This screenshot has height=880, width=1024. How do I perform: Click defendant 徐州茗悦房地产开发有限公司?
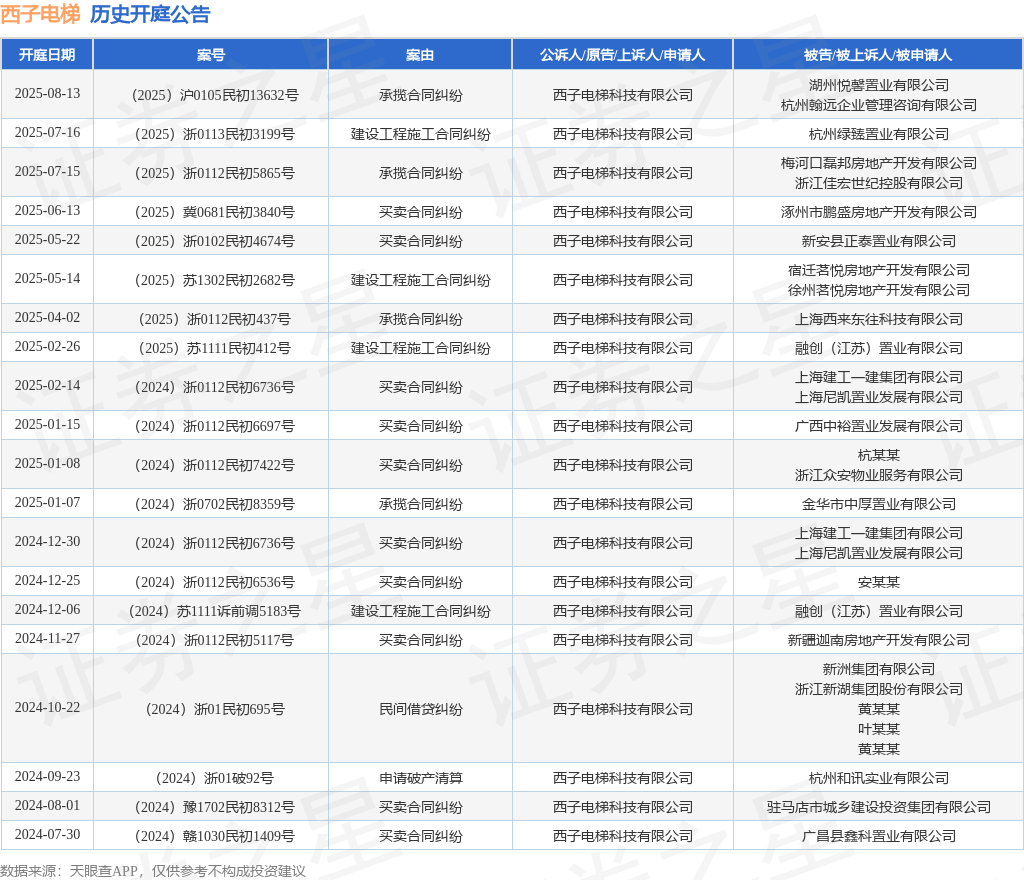click(x=878, y=291)
